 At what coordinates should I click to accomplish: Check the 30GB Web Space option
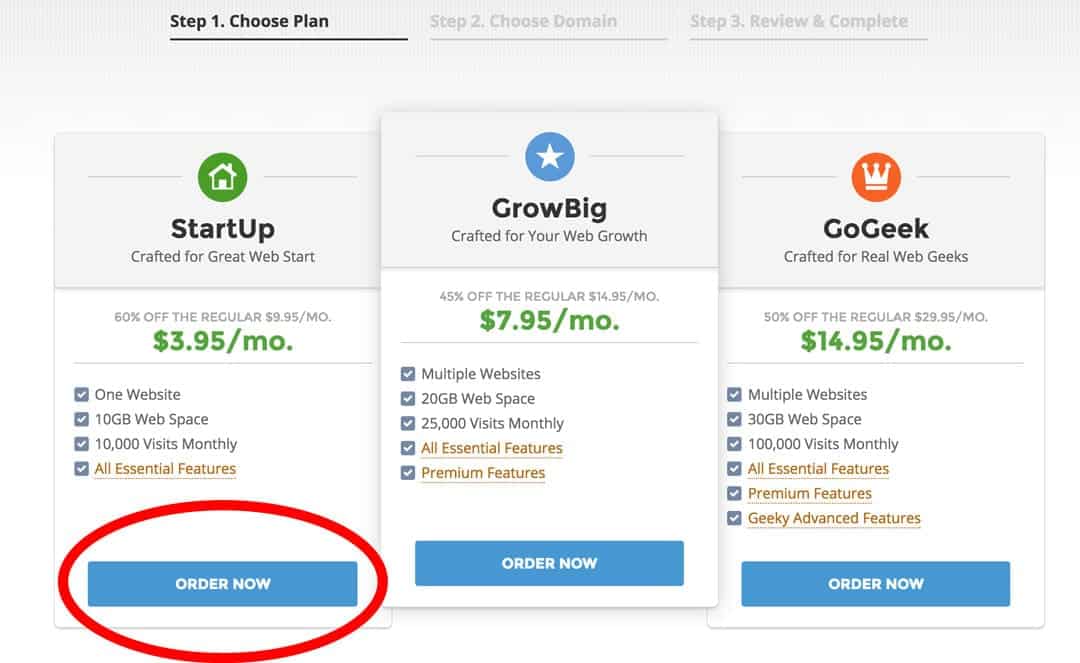tap(735, 419)
